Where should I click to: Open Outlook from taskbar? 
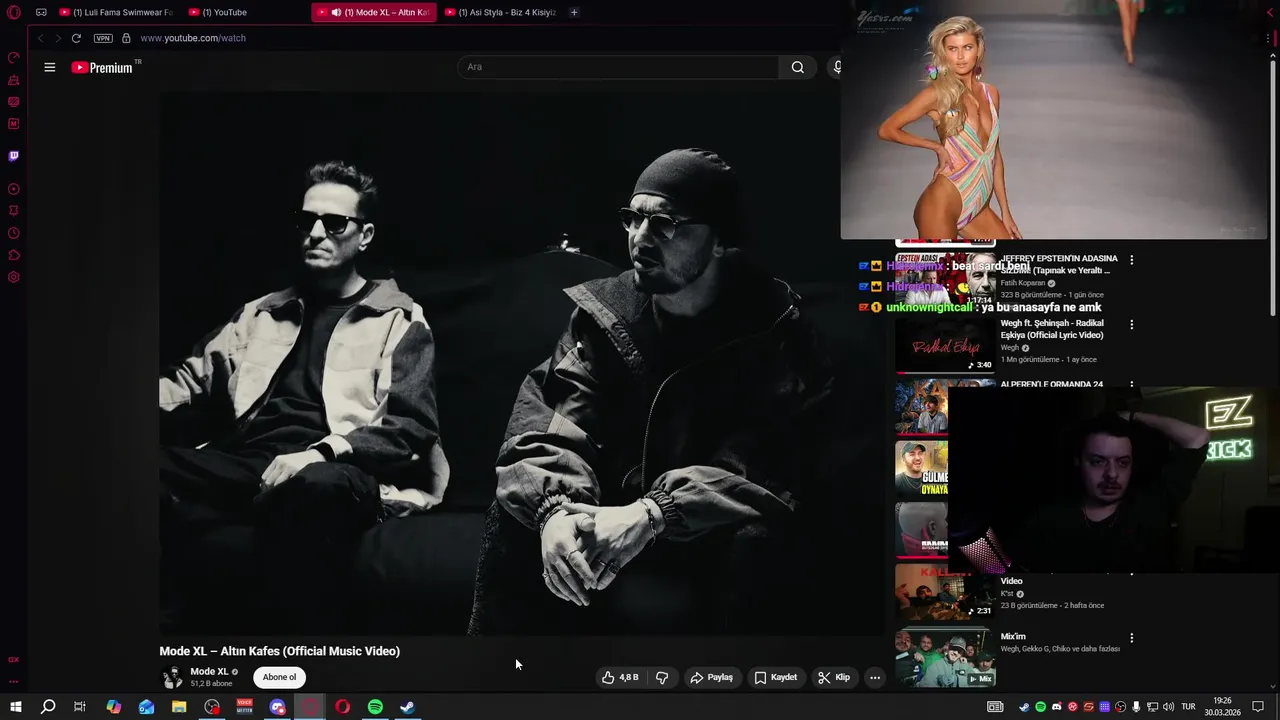(146, 707)
